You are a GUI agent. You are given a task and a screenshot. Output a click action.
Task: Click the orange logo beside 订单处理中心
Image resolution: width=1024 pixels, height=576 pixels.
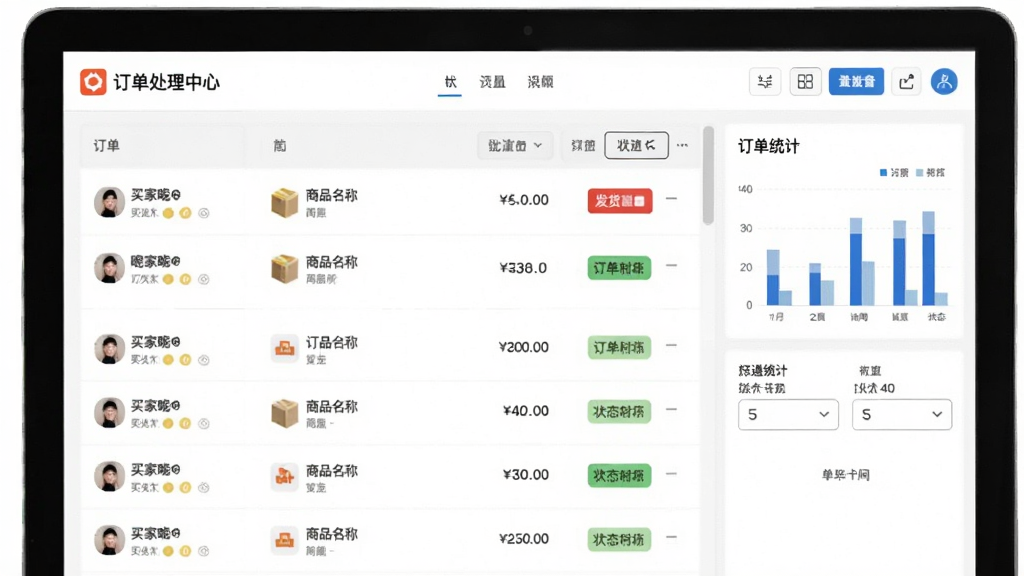point(93,82)
